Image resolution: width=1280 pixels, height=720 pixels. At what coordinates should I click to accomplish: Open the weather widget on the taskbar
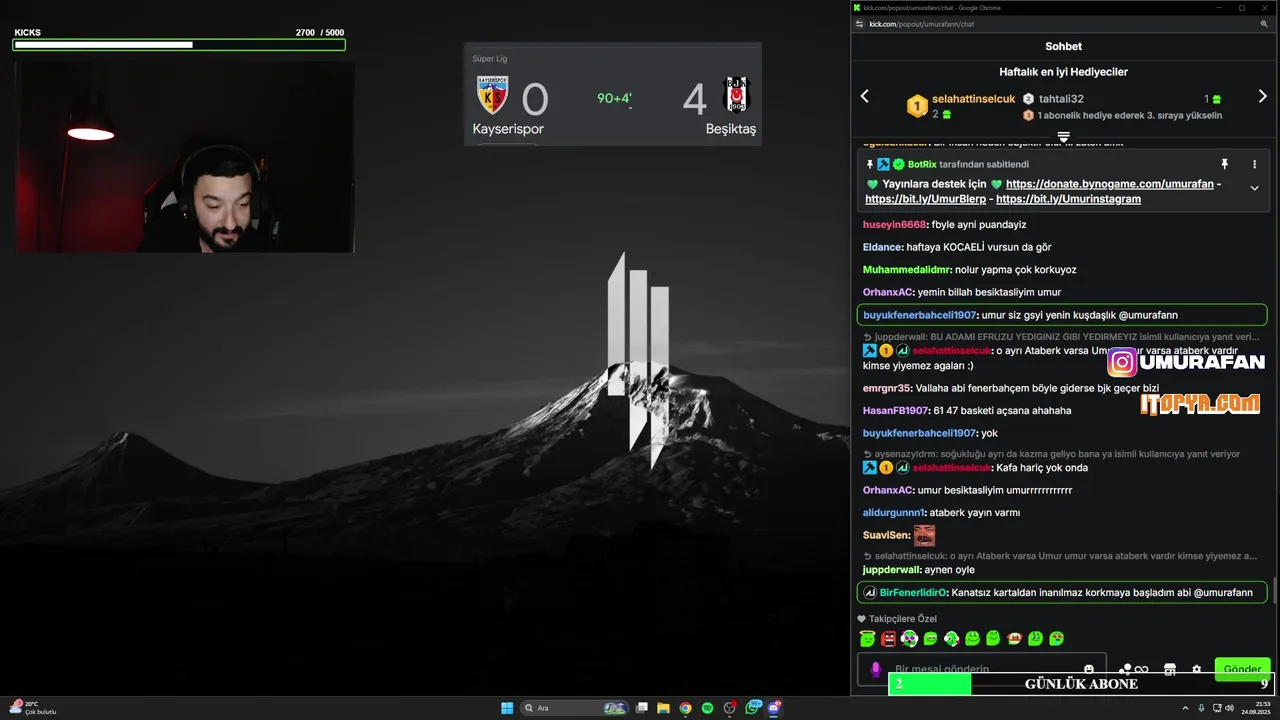click(x=33, y=708)
